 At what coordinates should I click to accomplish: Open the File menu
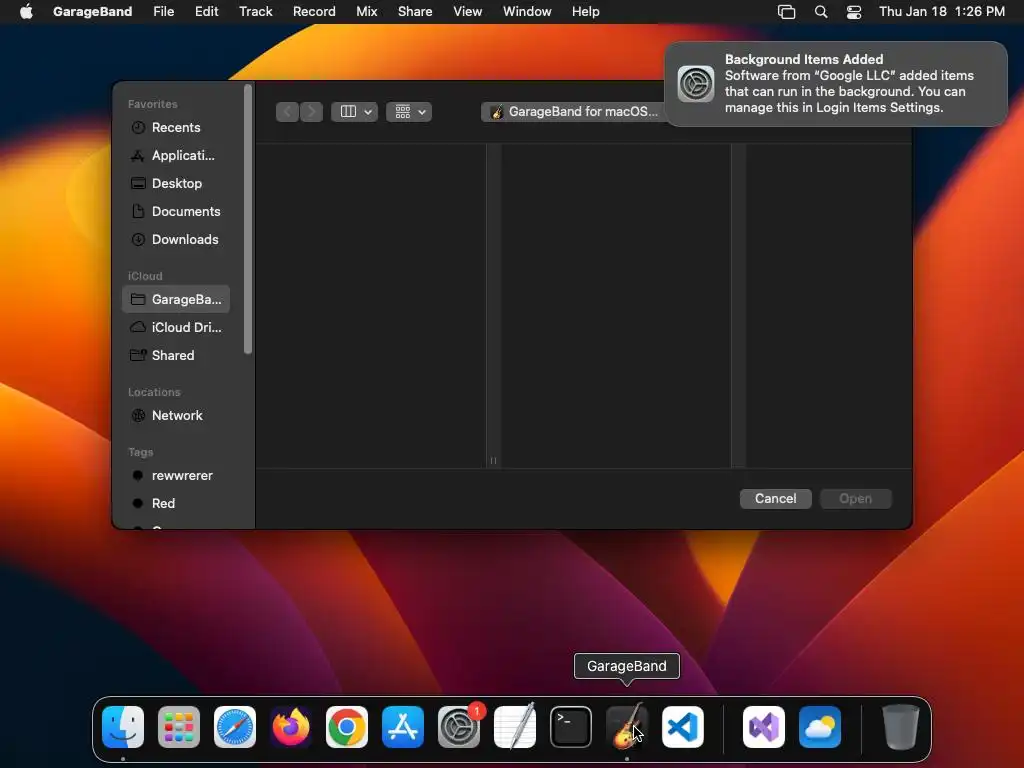[x=163, y=12]
